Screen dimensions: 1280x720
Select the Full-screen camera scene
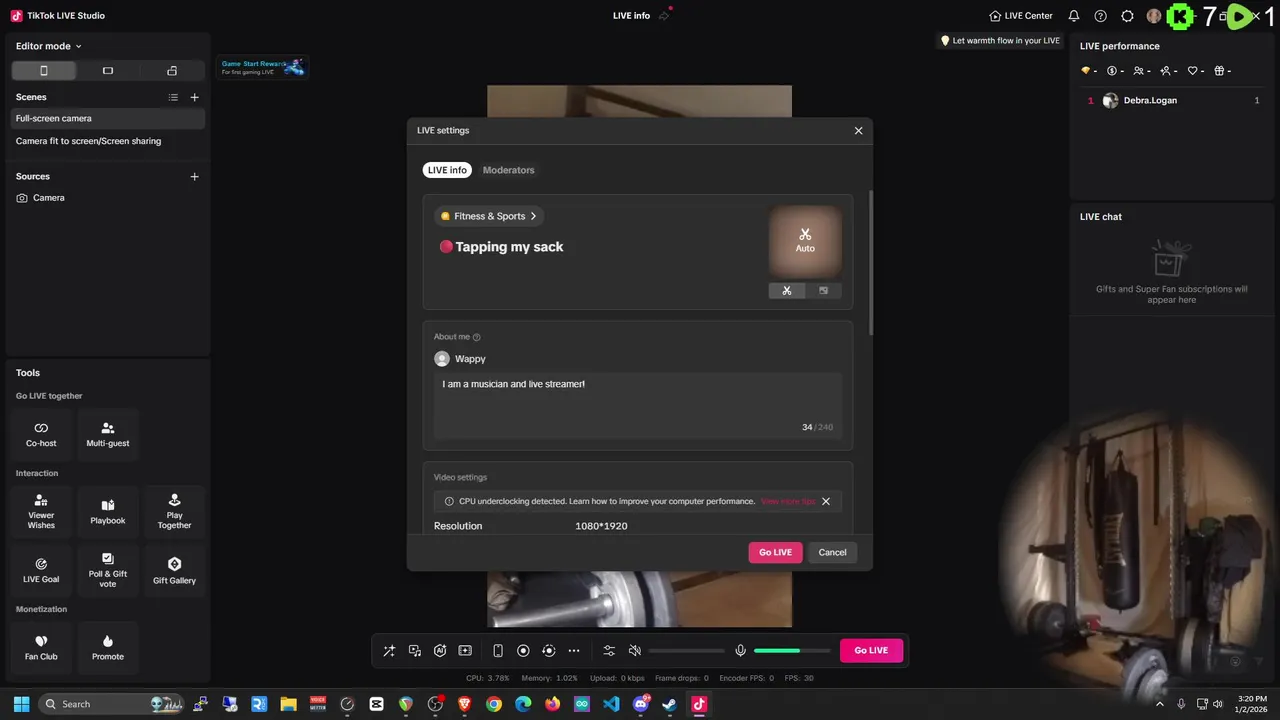coord(108,118)
